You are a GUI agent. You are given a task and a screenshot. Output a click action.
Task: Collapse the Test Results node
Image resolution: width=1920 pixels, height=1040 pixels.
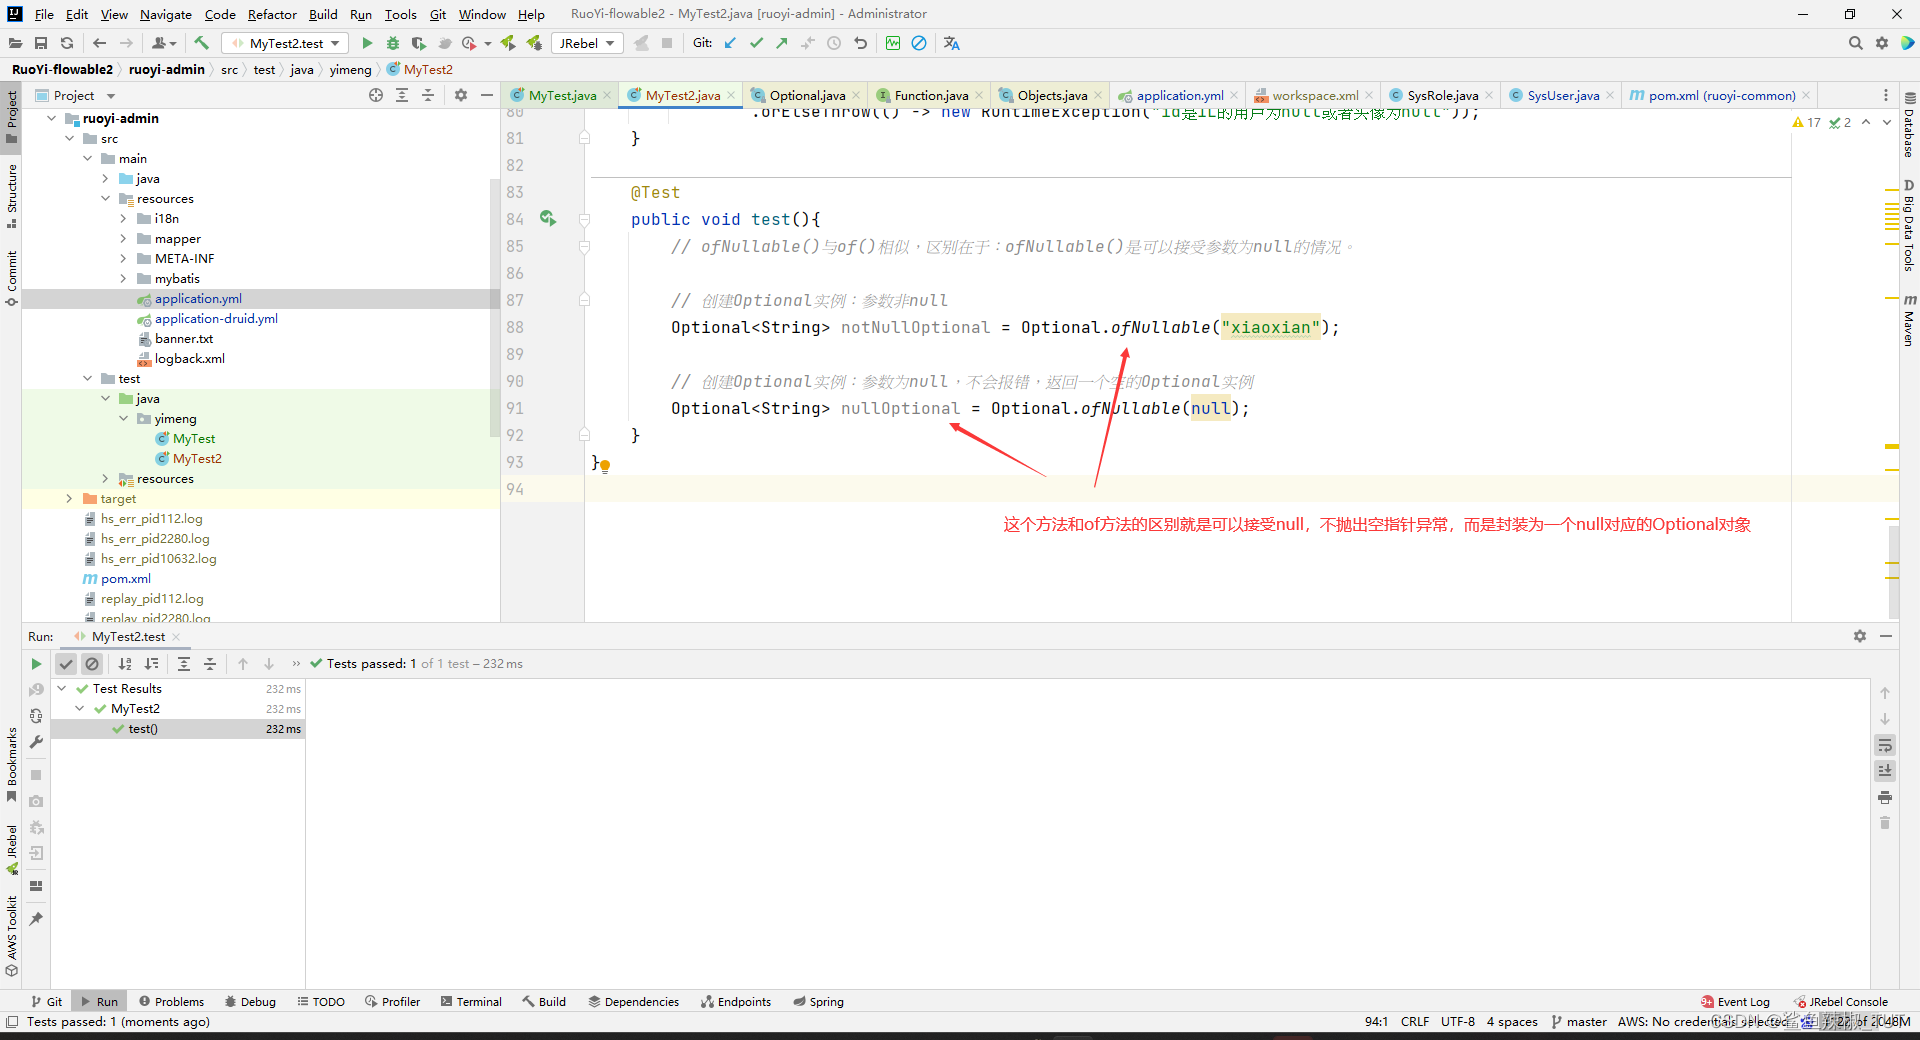(62, 688)
